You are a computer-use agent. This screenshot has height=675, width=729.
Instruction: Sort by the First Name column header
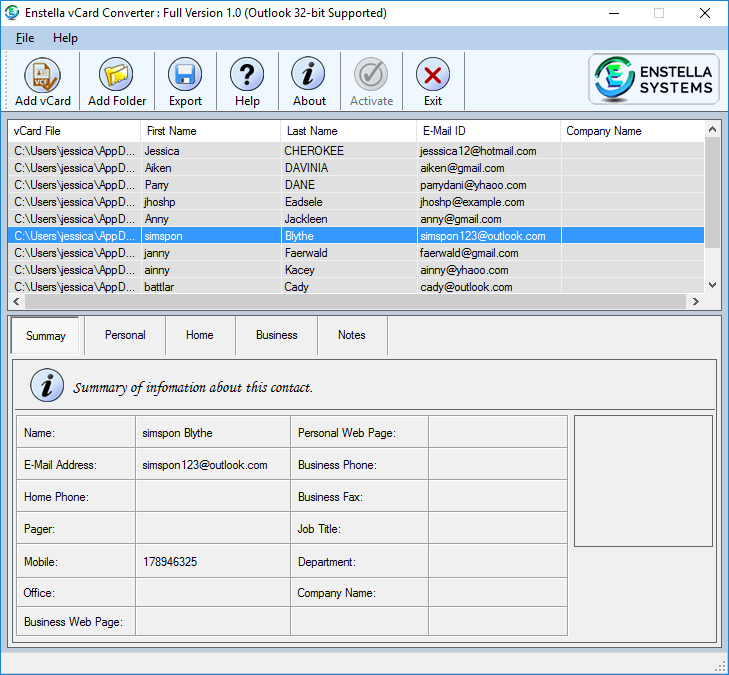pos(211,131)
